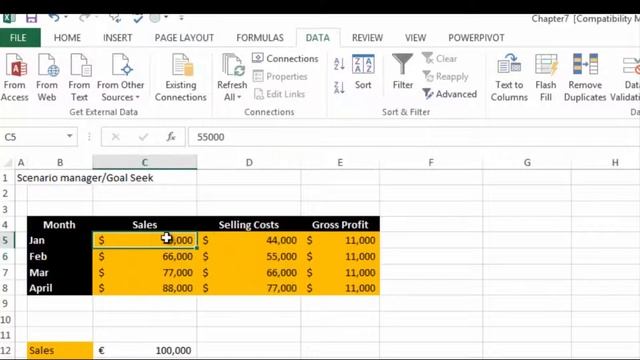This screenshot has height=360, width=640.
Task: Select row 12 header
Action: (x=7, y=351)
